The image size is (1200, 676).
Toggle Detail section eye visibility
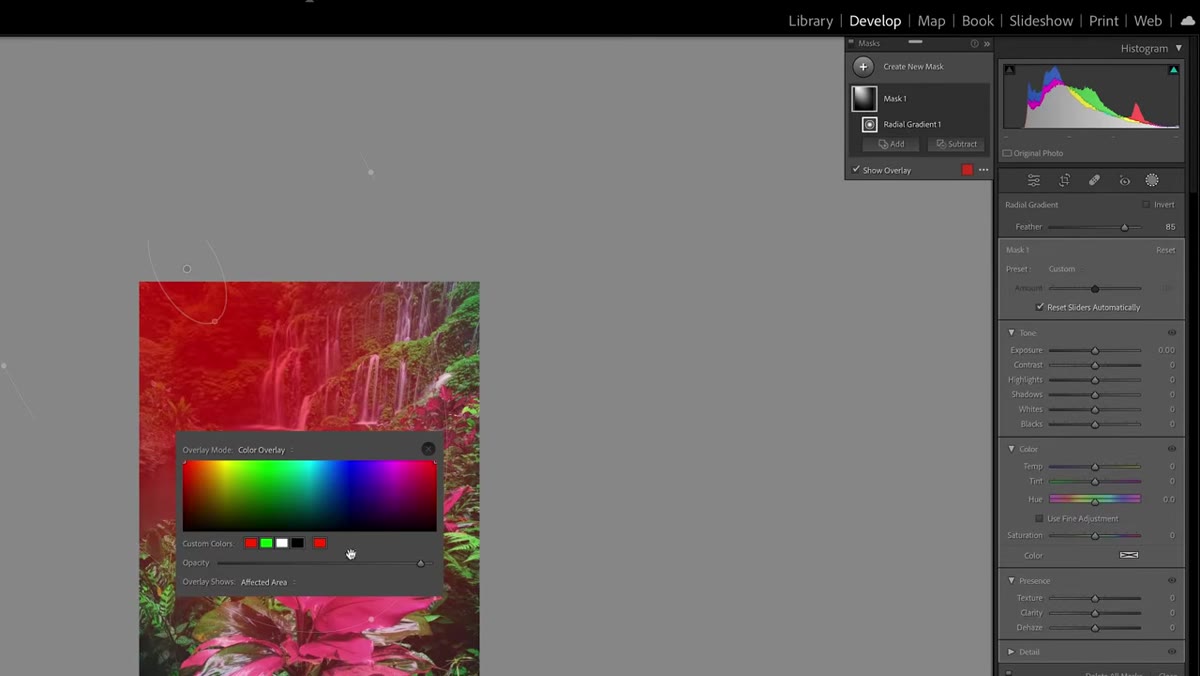click(x=1172, y=652)
